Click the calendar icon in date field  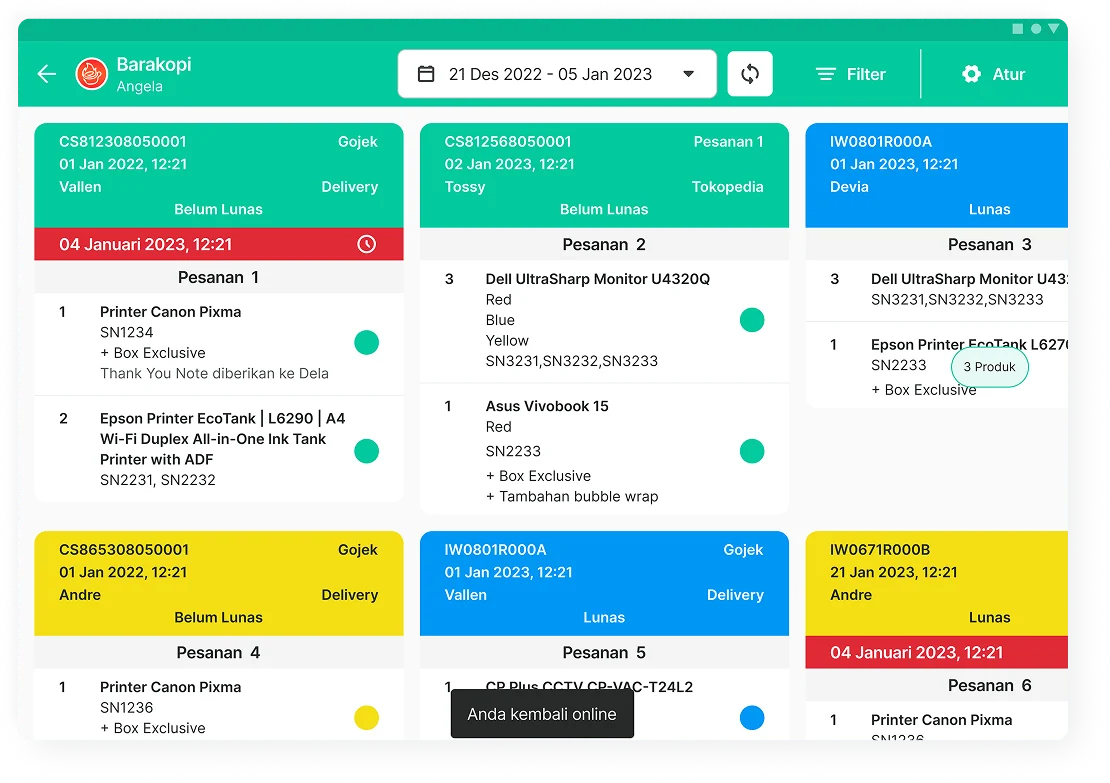coord(426,74)
